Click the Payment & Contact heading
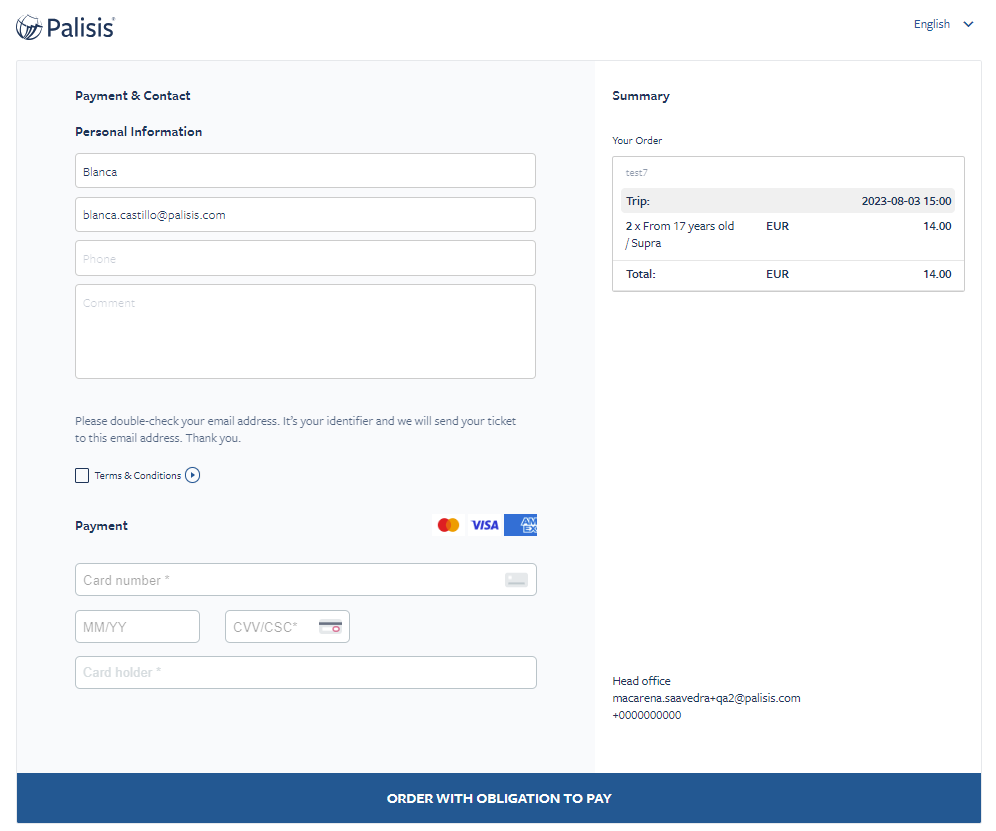 [x=133, y=96]
